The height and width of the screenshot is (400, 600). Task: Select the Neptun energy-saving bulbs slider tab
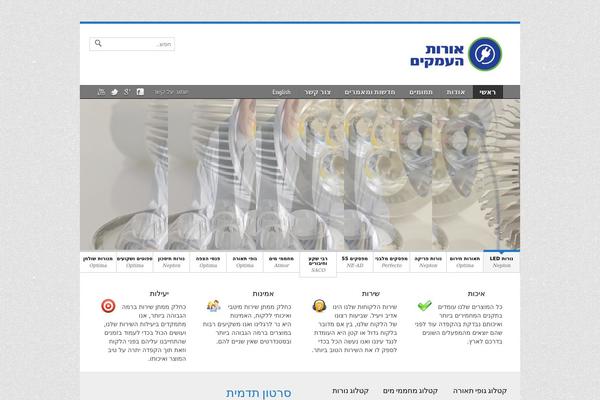pyautogui.click(x=171, y=262)
